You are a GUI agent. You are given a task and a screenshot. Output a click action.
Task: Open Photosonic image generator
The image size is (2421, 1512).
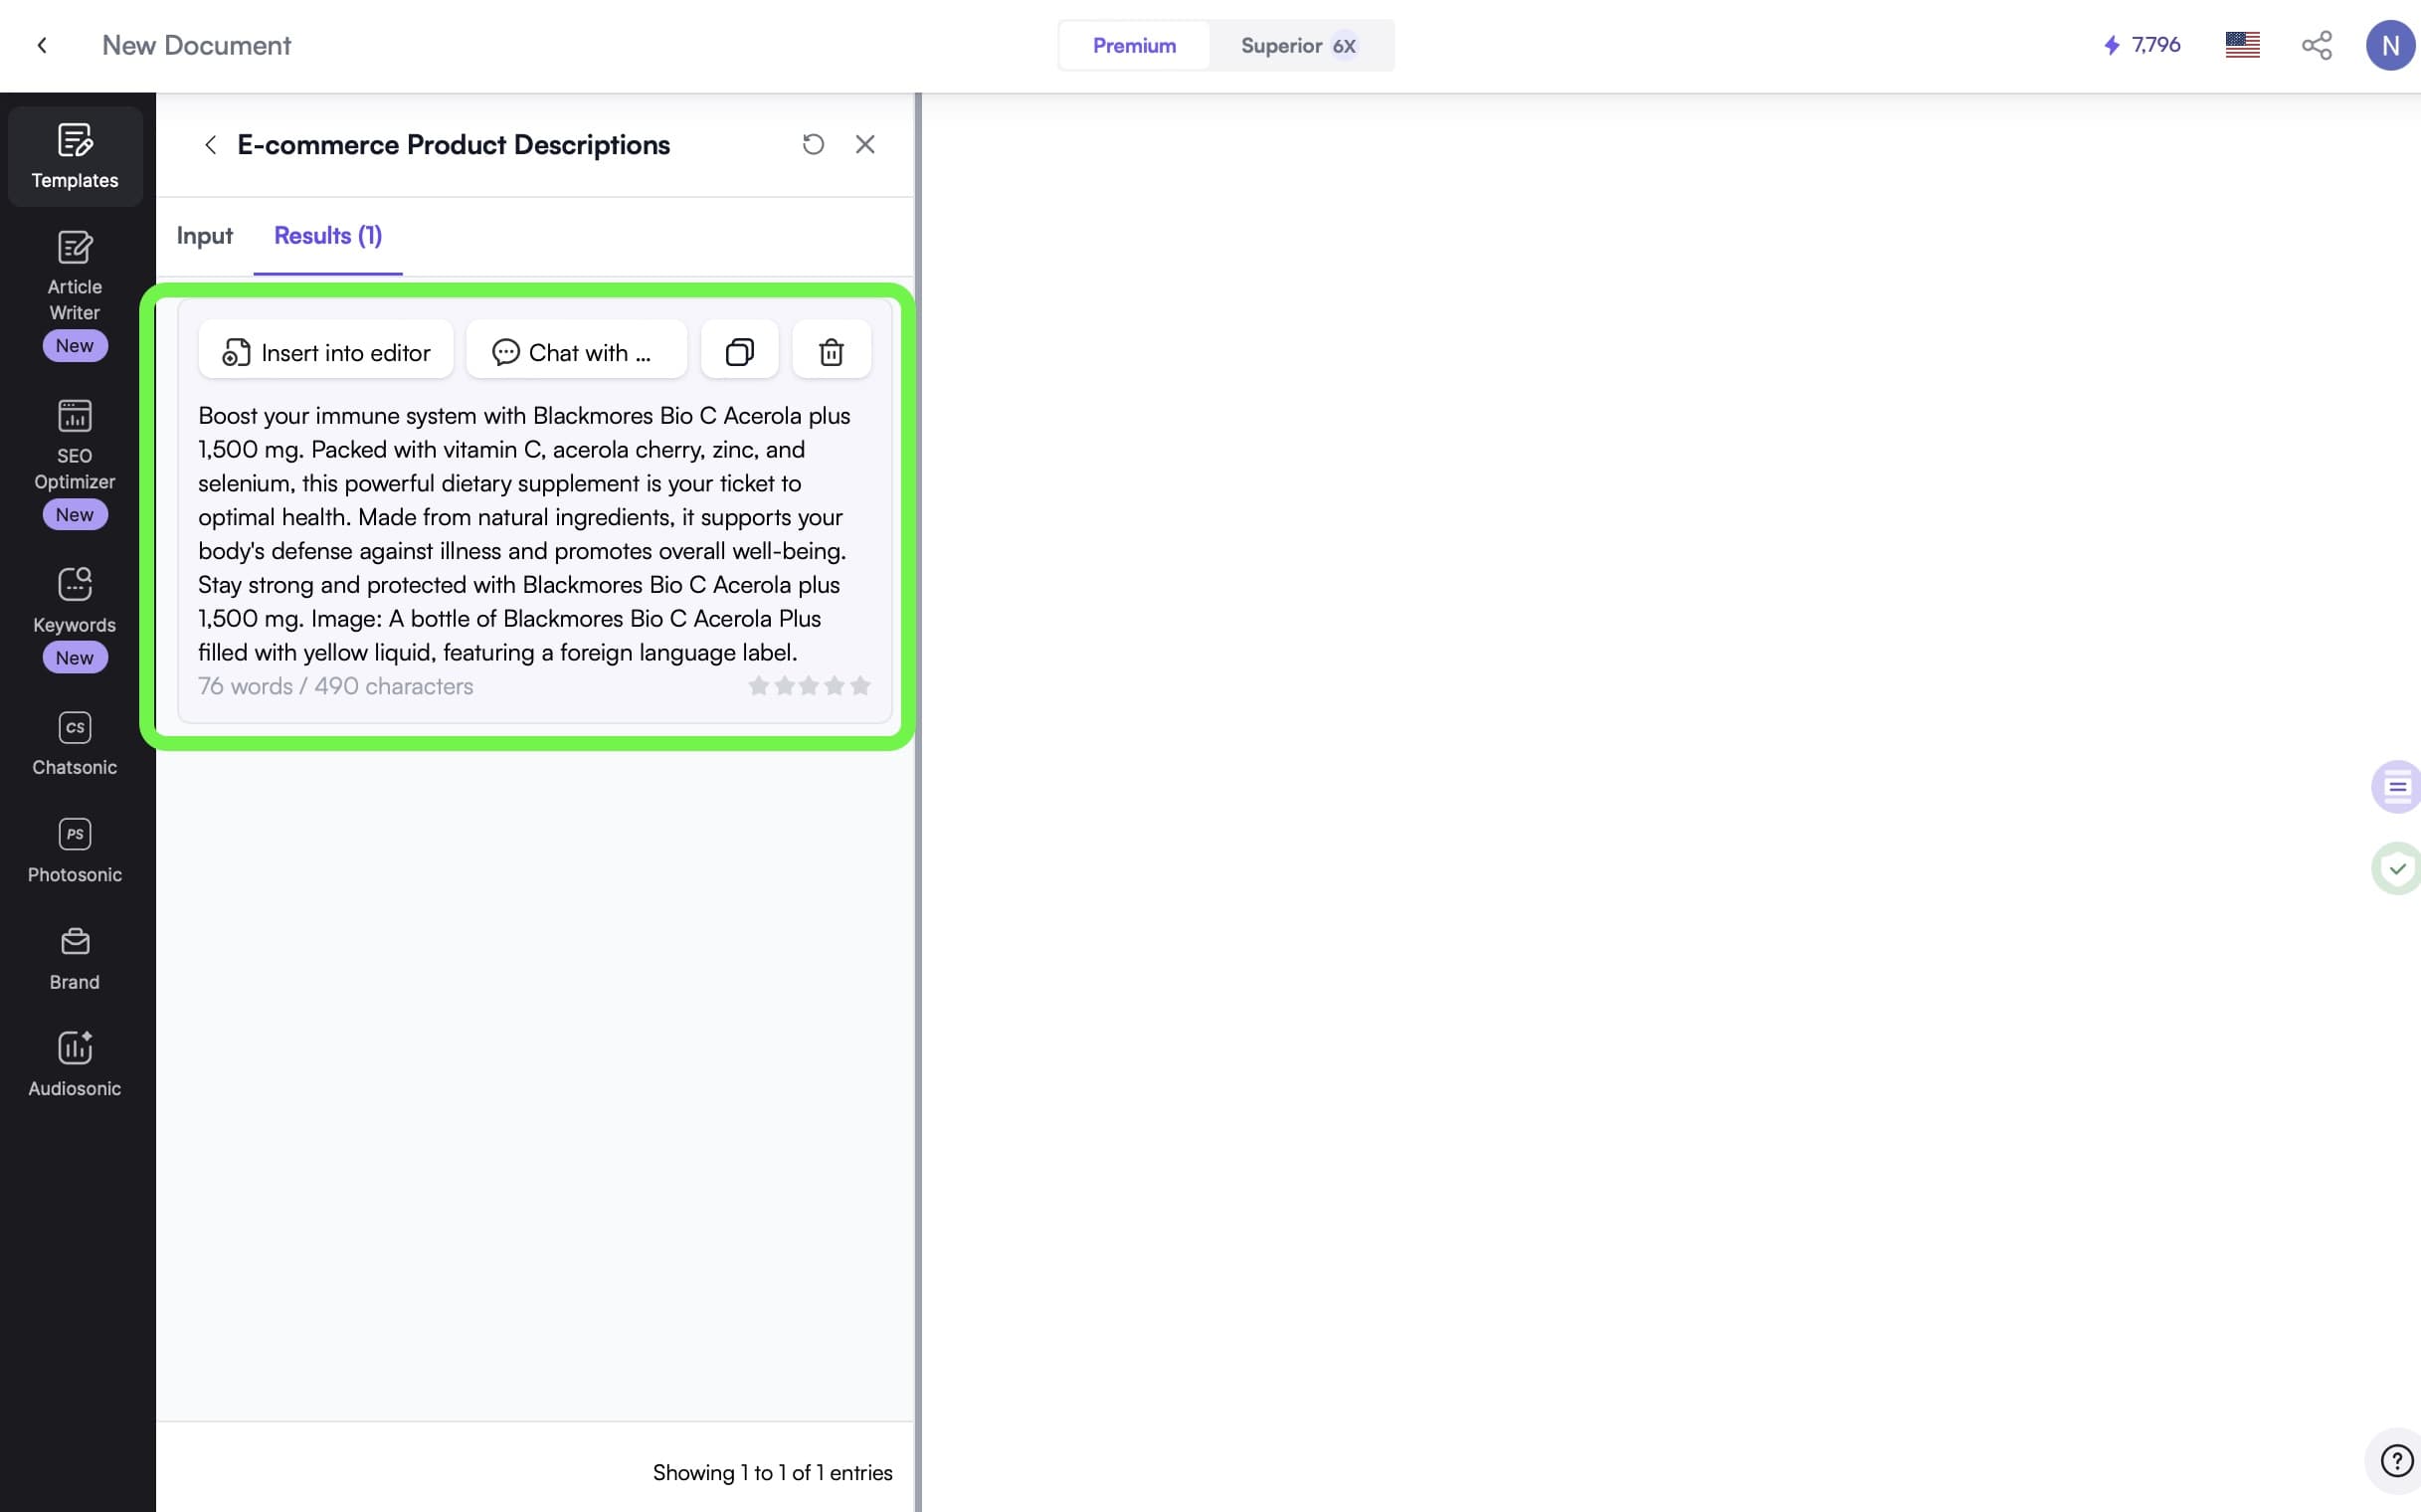coord(74,851)
